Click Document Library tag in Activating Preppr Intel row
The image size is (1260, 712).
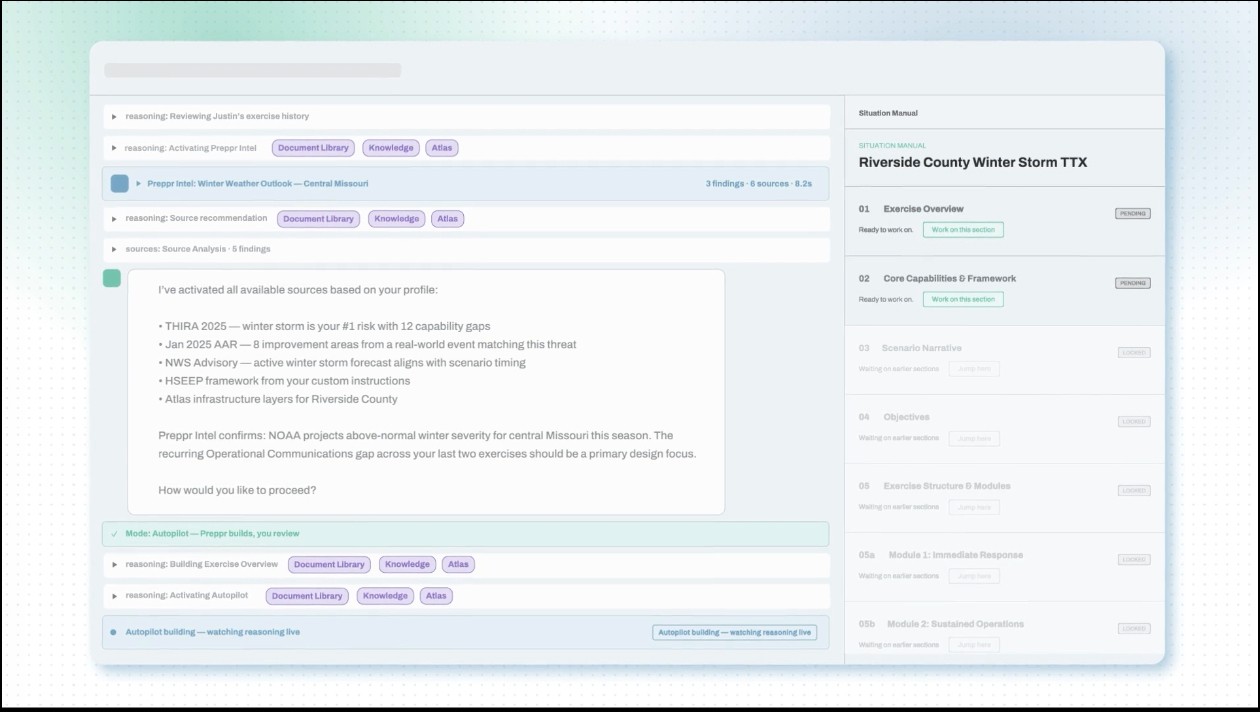click(x=313, y=148)
